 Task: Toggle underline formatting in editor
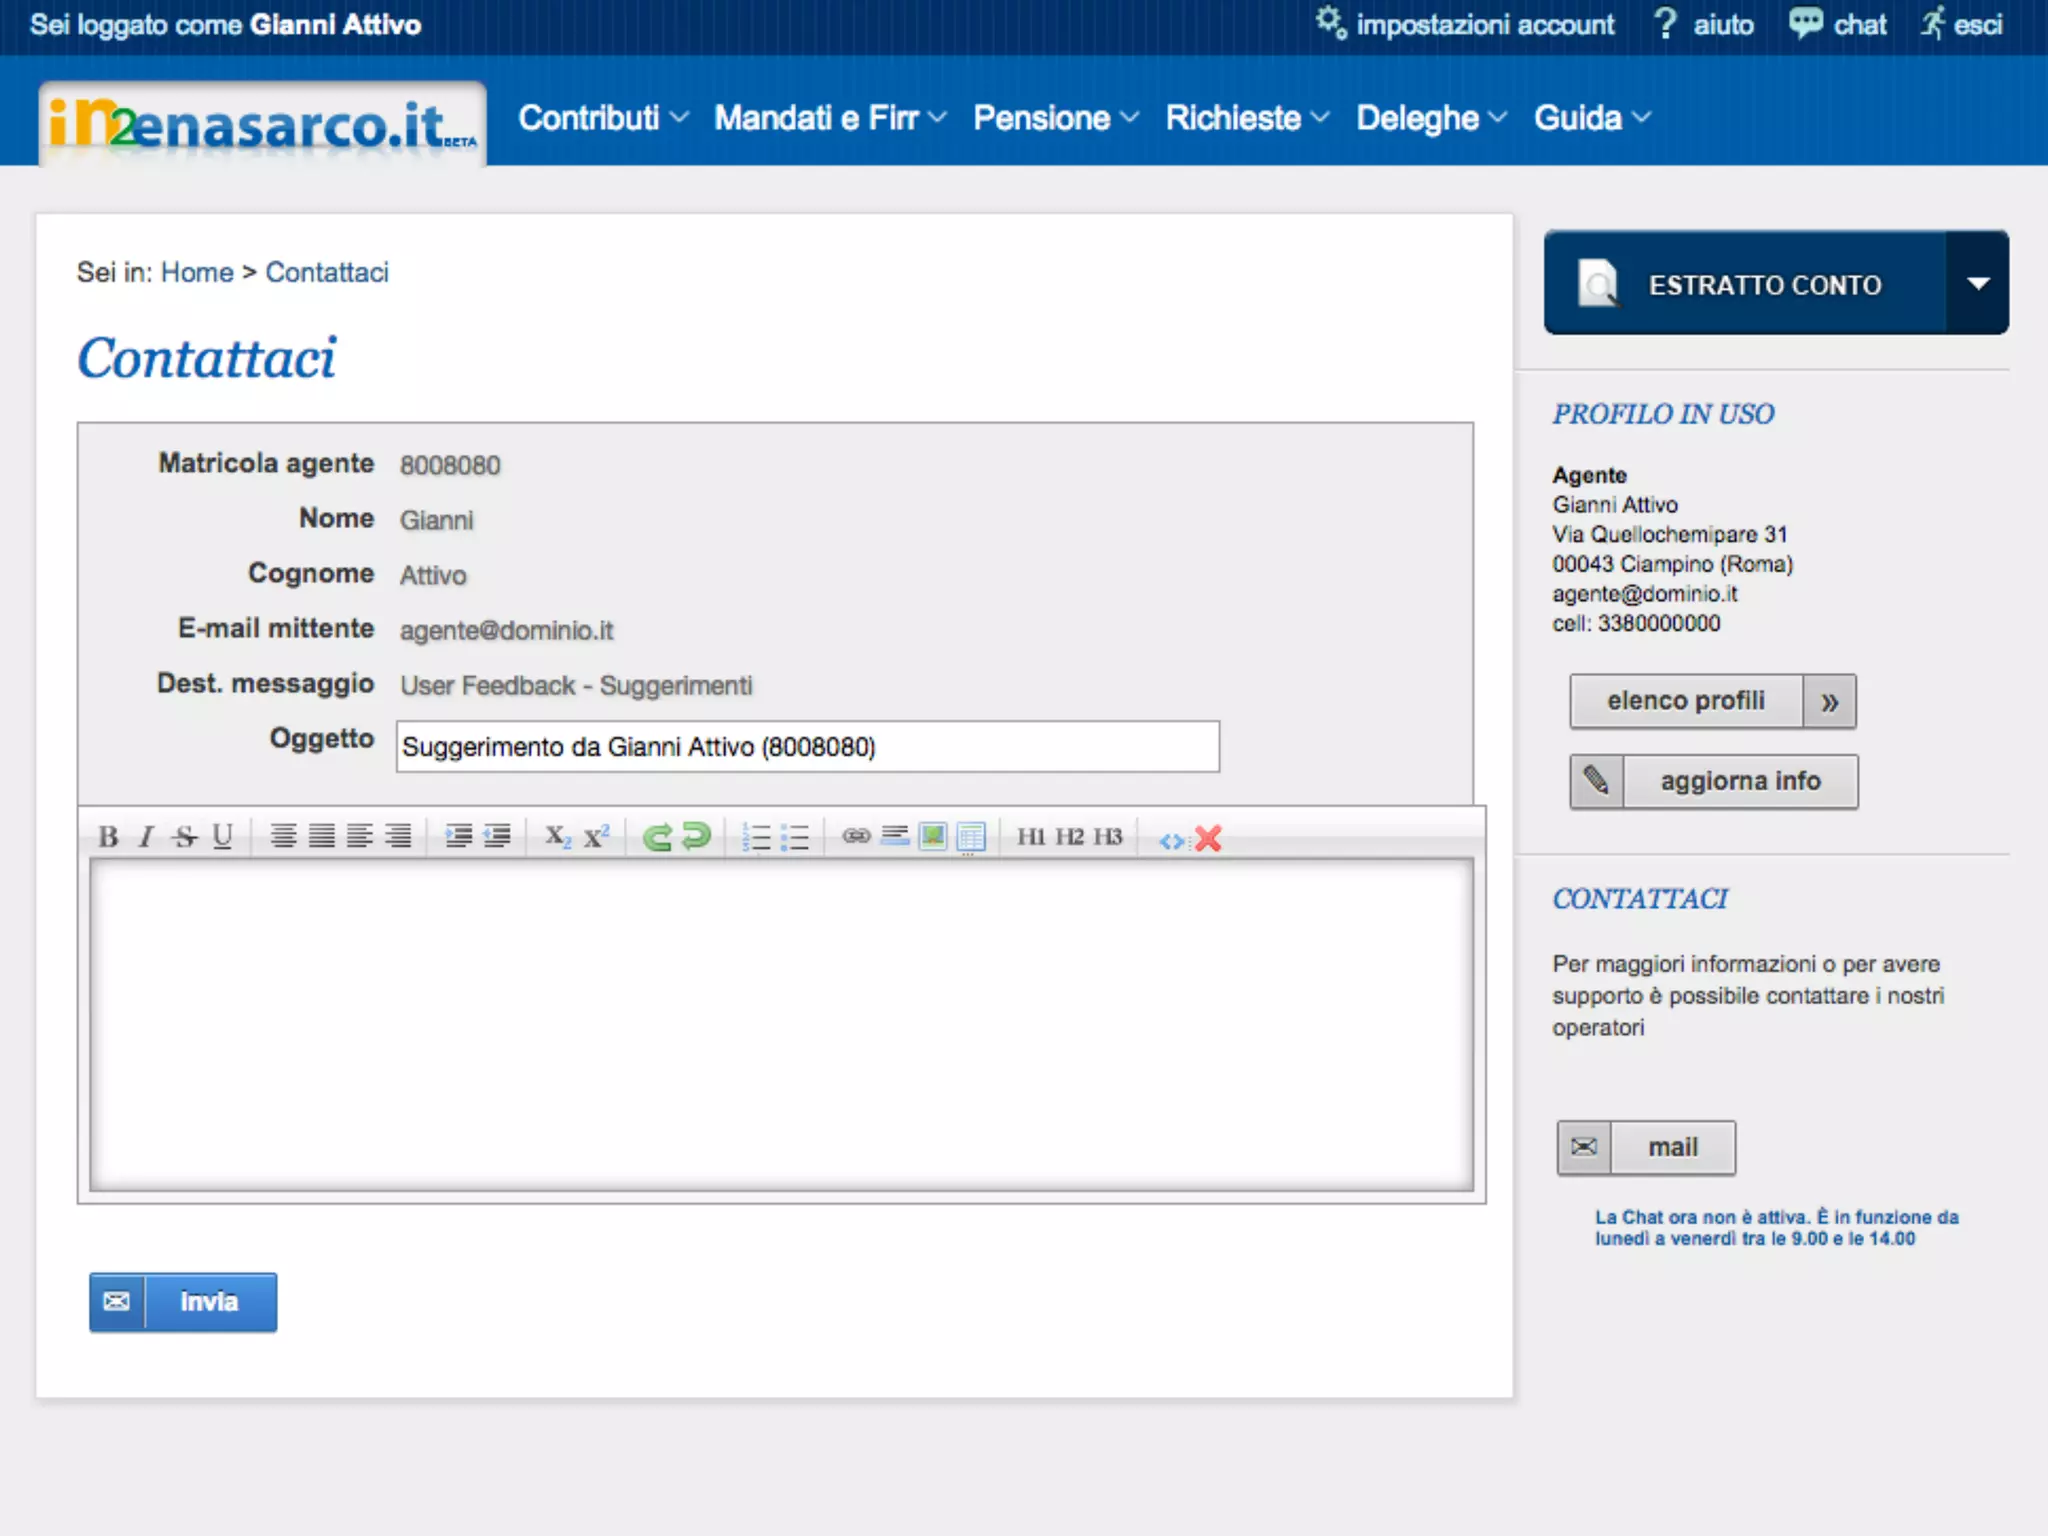point(222,837)
